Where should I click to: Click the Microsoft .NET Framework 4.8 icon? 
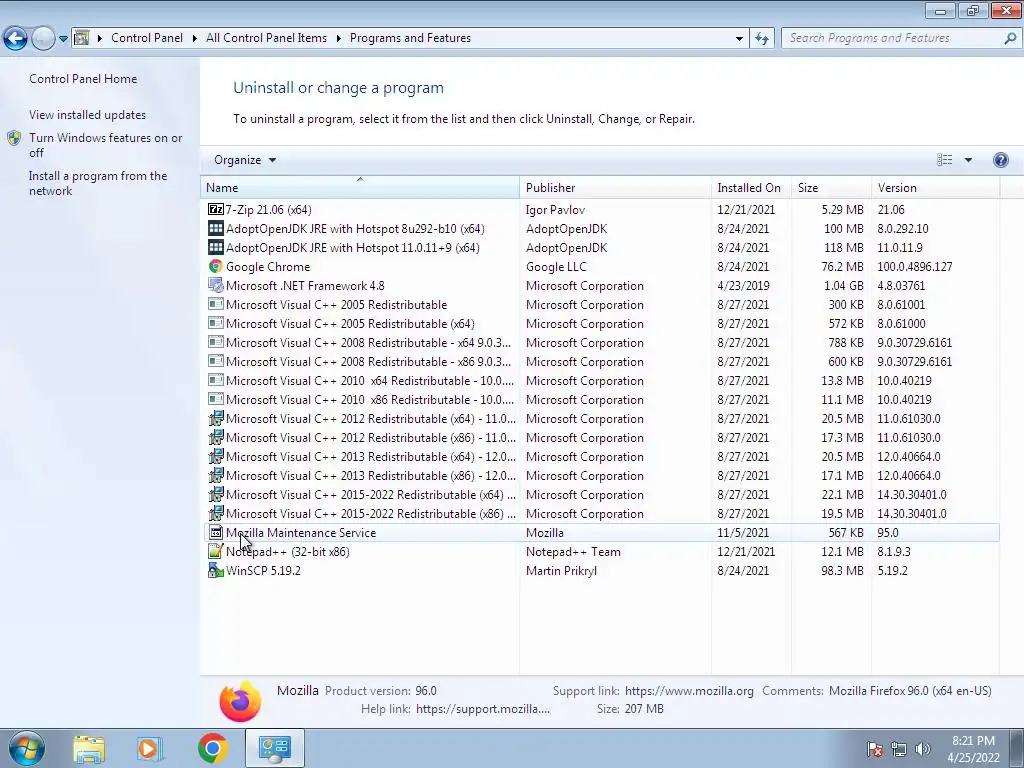point(216,285)
